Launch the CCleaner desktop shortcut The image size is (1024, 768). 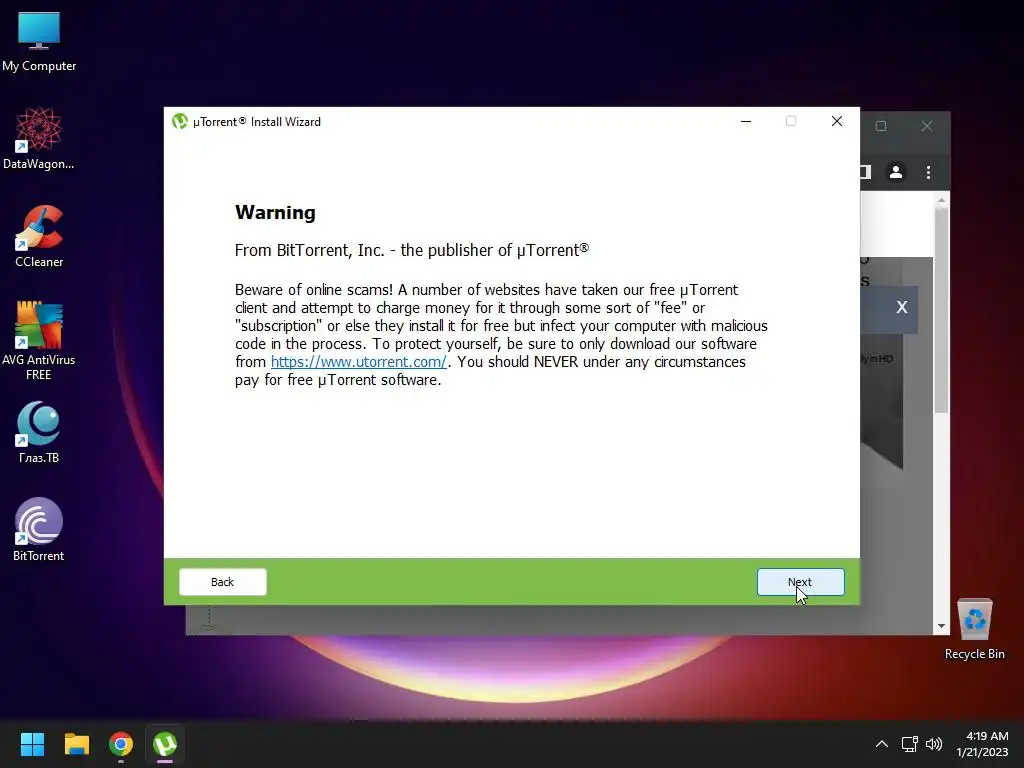39,237
